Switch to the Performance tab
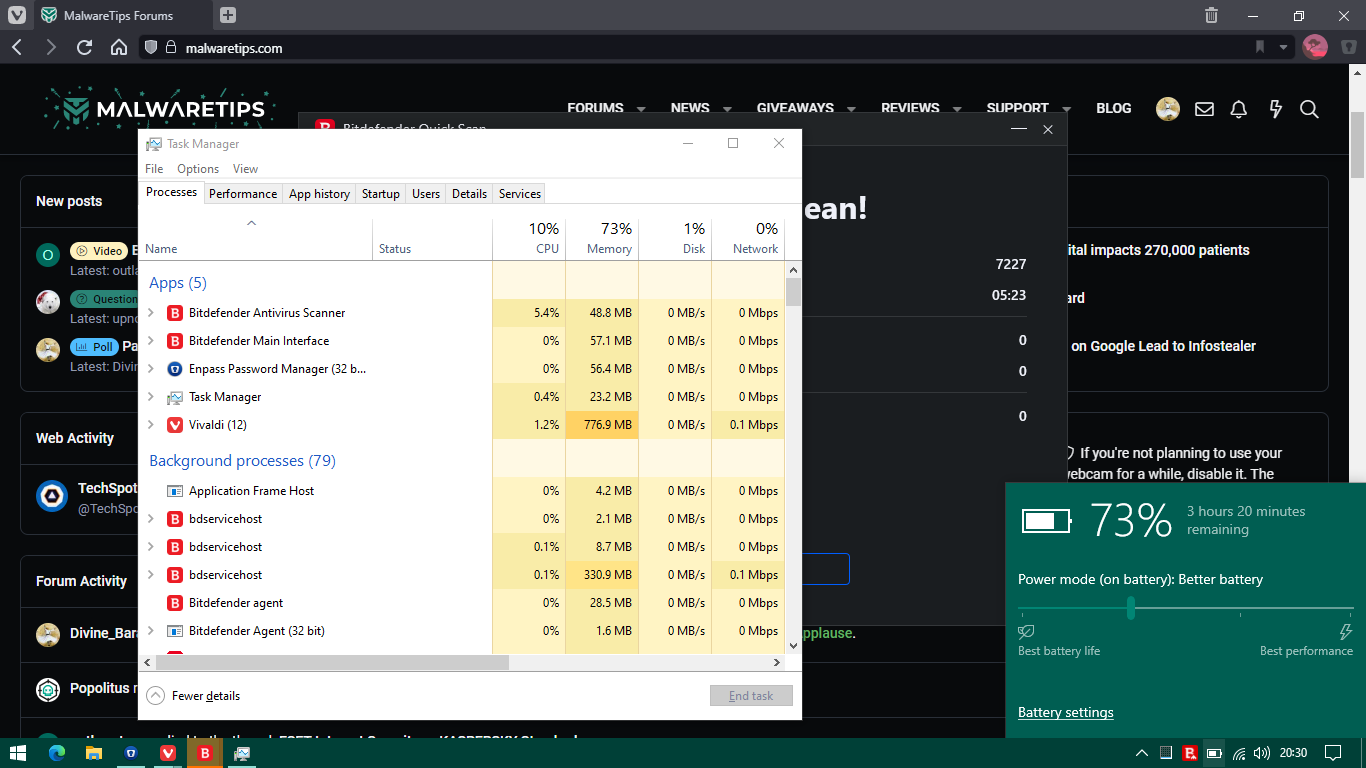The height and width of the screenshot is (768, 1366). [243, 194]
